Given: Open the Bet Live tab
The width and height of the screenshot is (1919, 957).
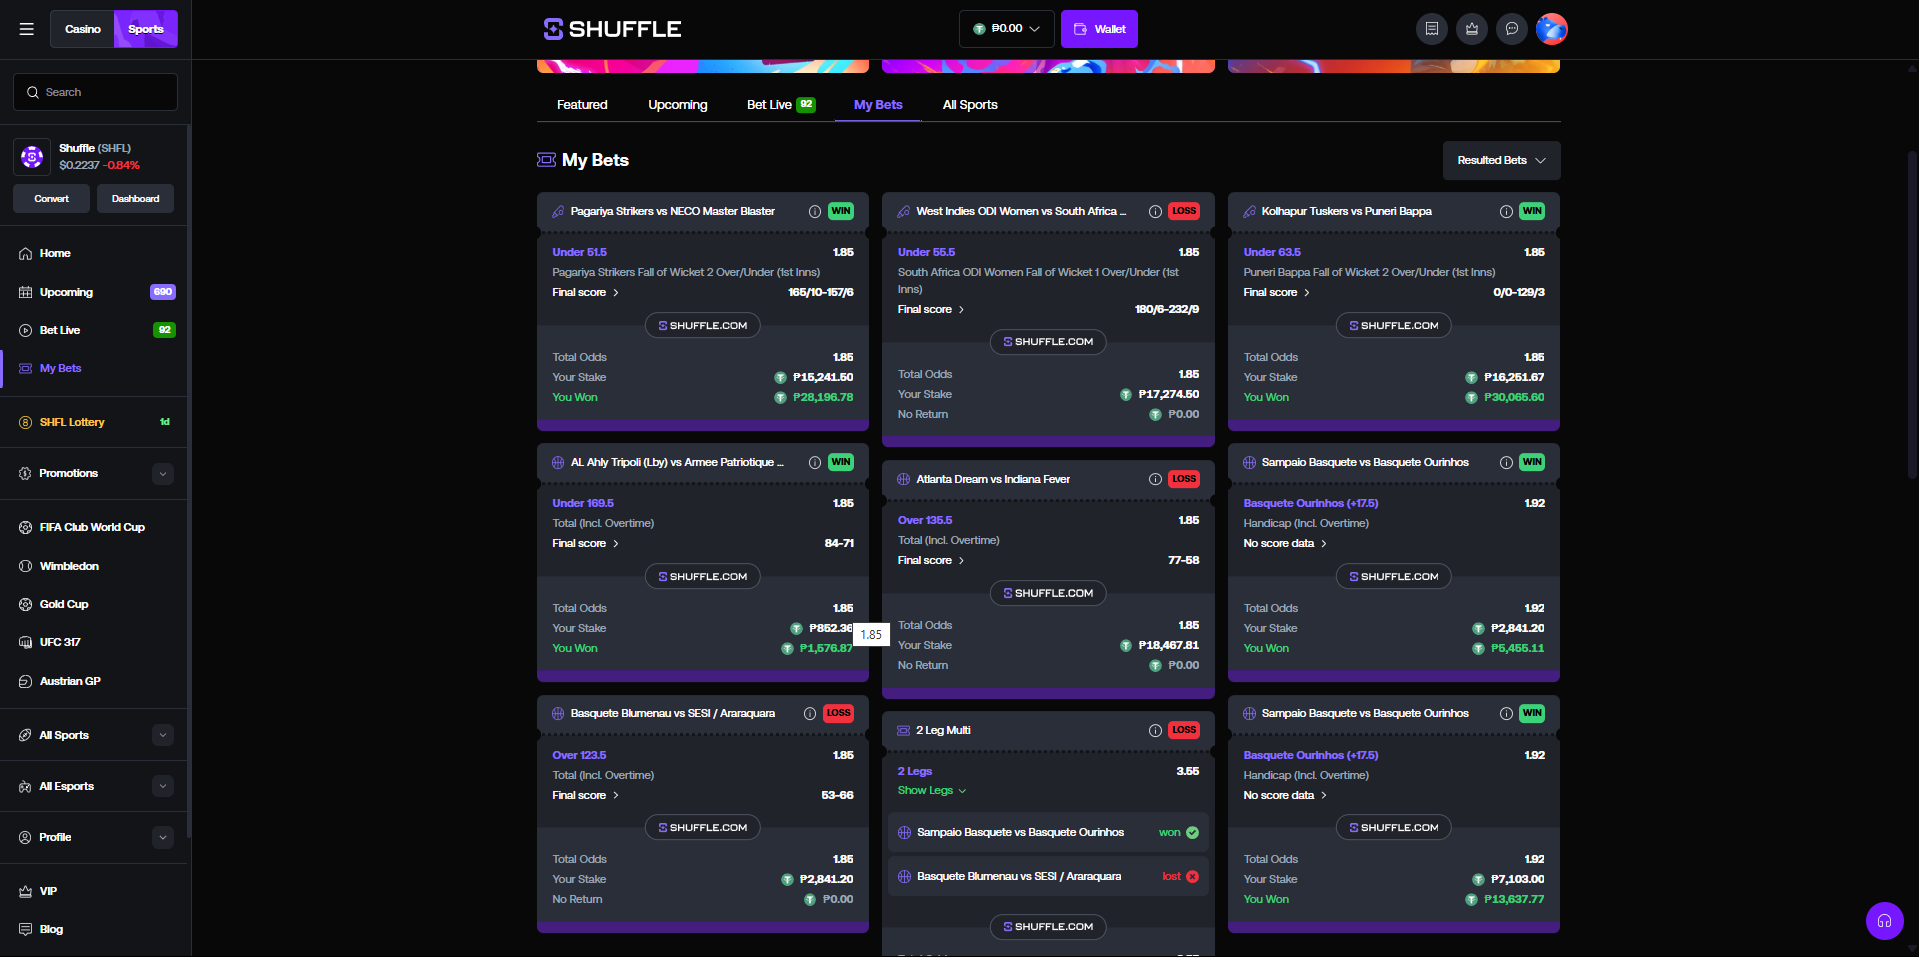Looking at the screenshot, I should click(x=781, y=105).
